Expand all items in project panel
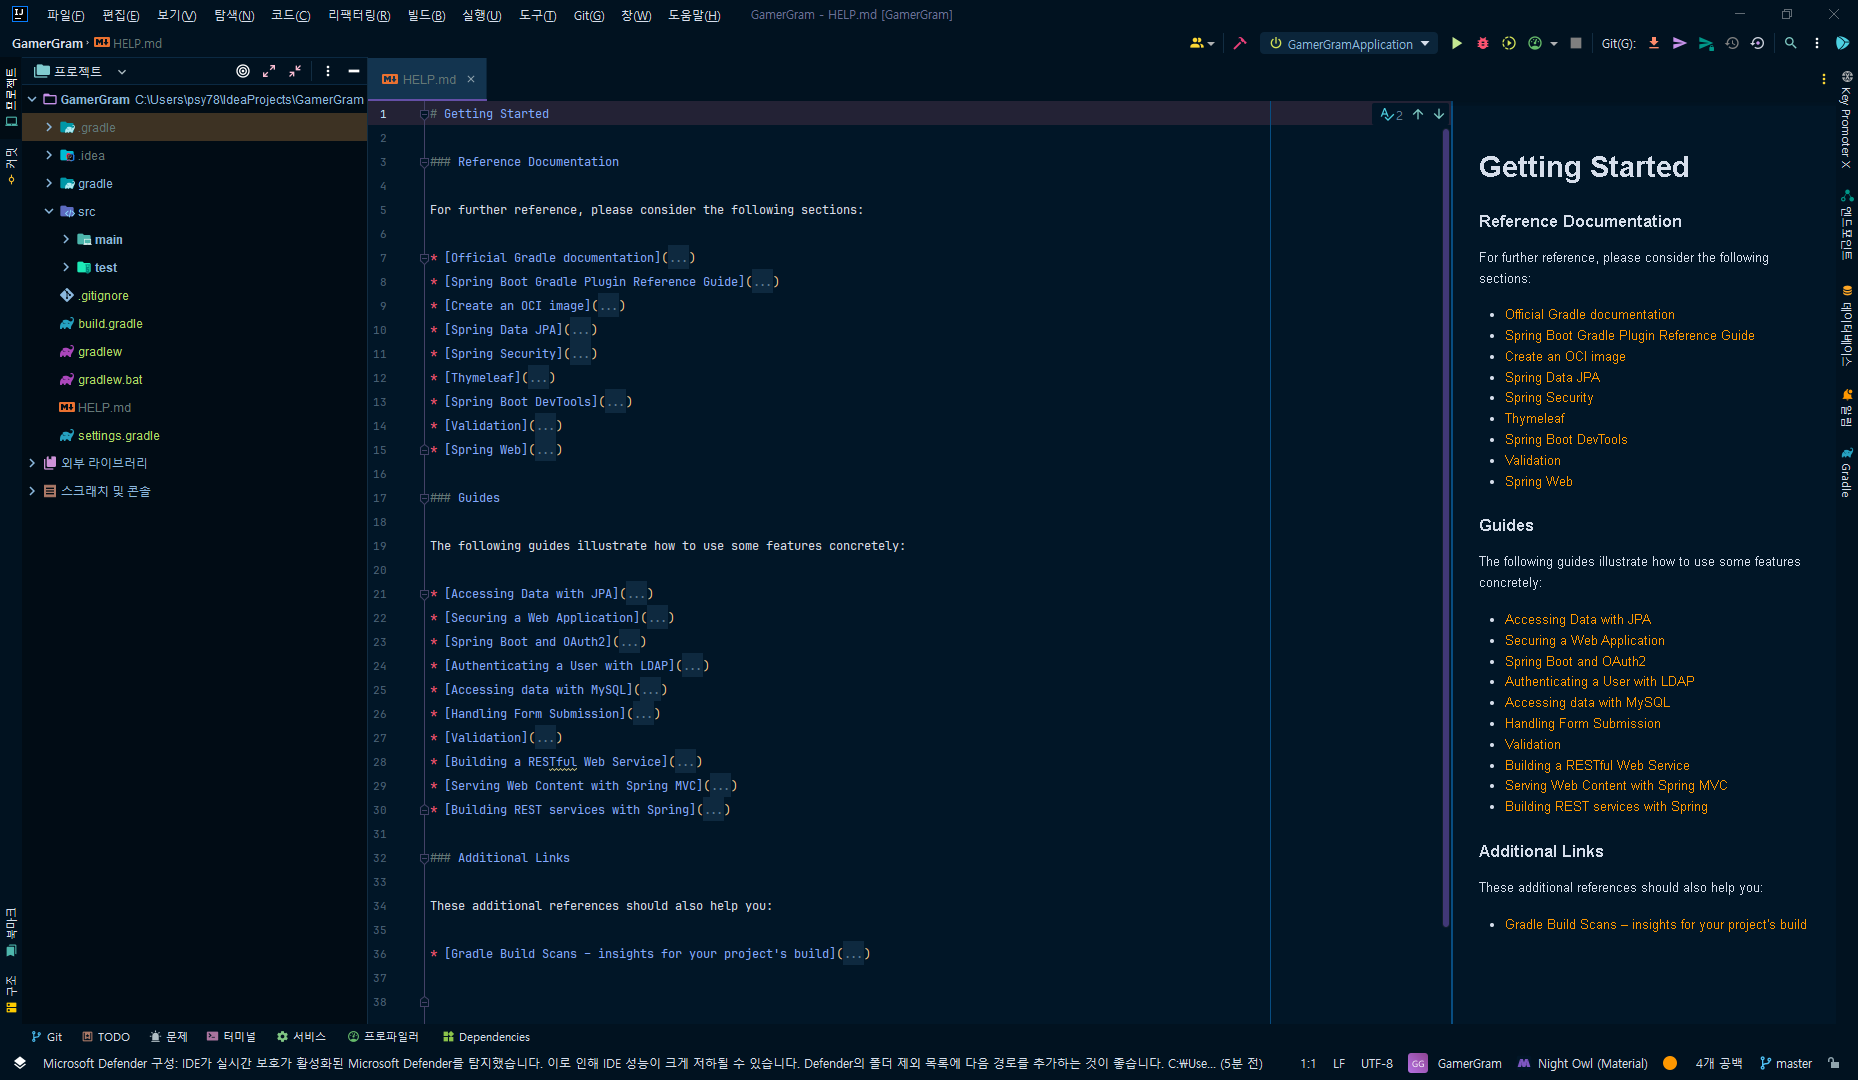 point(269,71)
